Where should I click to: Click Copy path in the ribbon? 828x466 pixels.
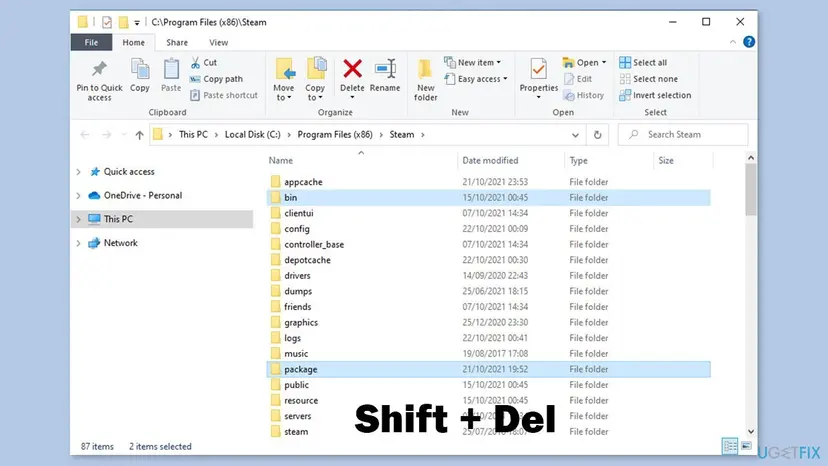pos(217,79)
